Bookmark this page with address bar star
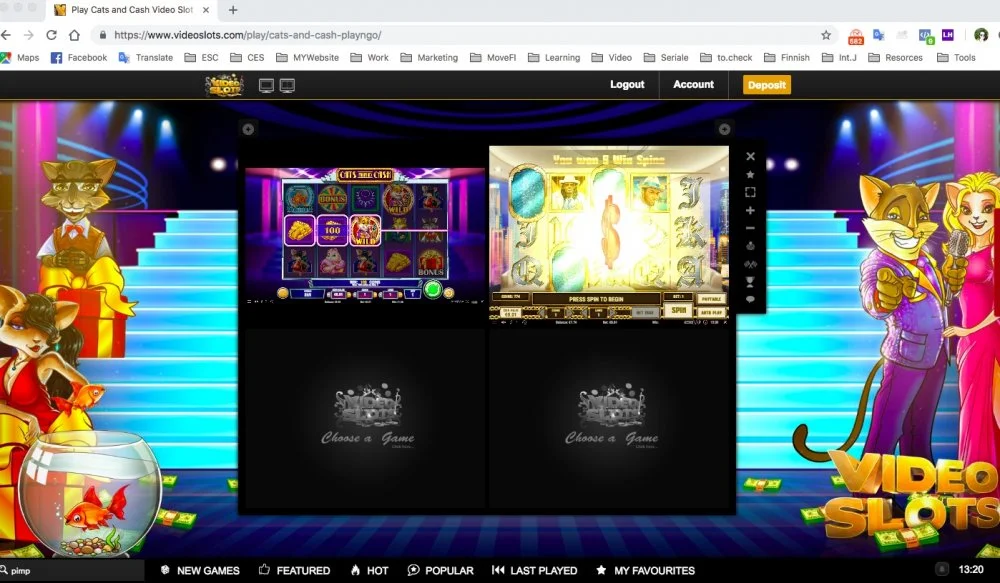 [826, 35]
